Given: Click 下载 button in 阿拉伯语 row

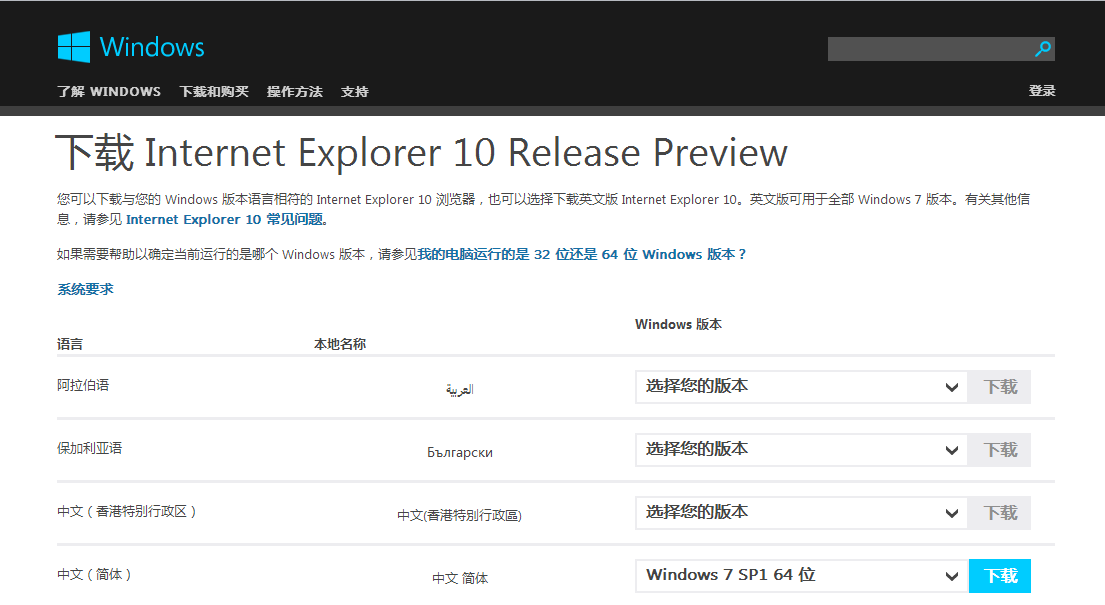Looking at the screenshot, I should pyautogui.click(x=1000, y=386).
